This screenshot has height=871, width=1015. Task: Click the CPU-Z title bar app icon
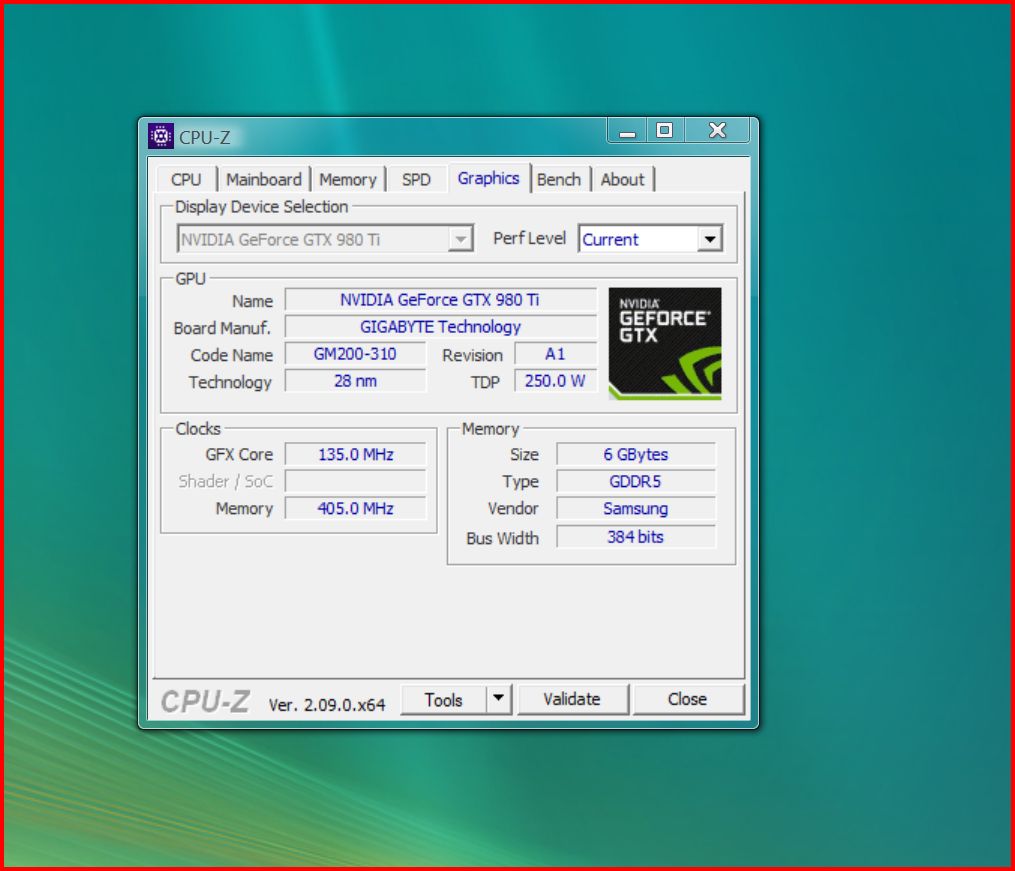click(x=160, y=136)
